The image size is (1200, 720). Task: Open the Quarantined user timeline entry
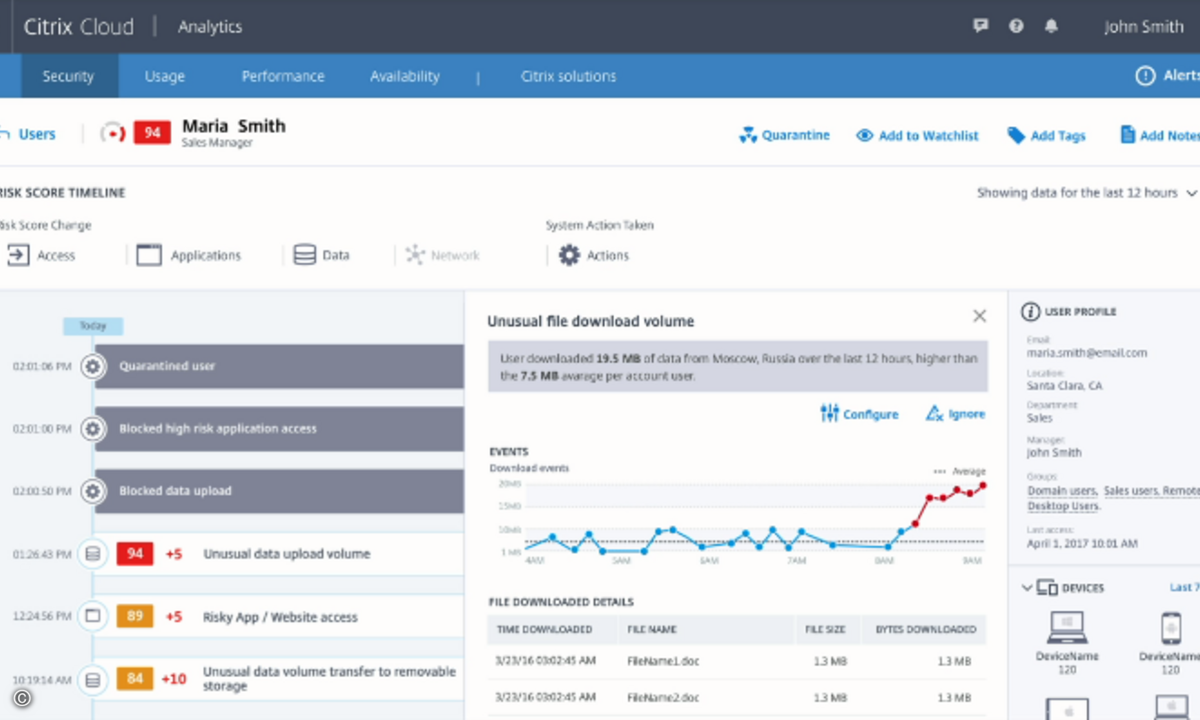279,366
